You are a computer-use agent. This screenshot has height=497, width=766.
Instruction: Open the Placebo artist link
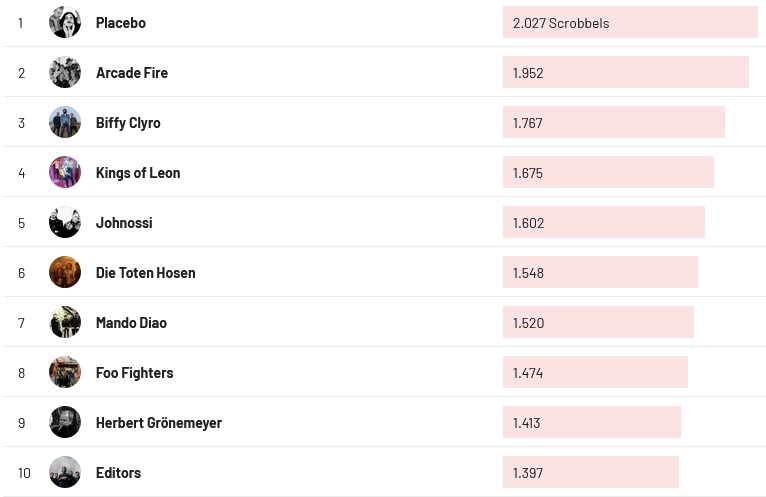(x=121, y=22)
